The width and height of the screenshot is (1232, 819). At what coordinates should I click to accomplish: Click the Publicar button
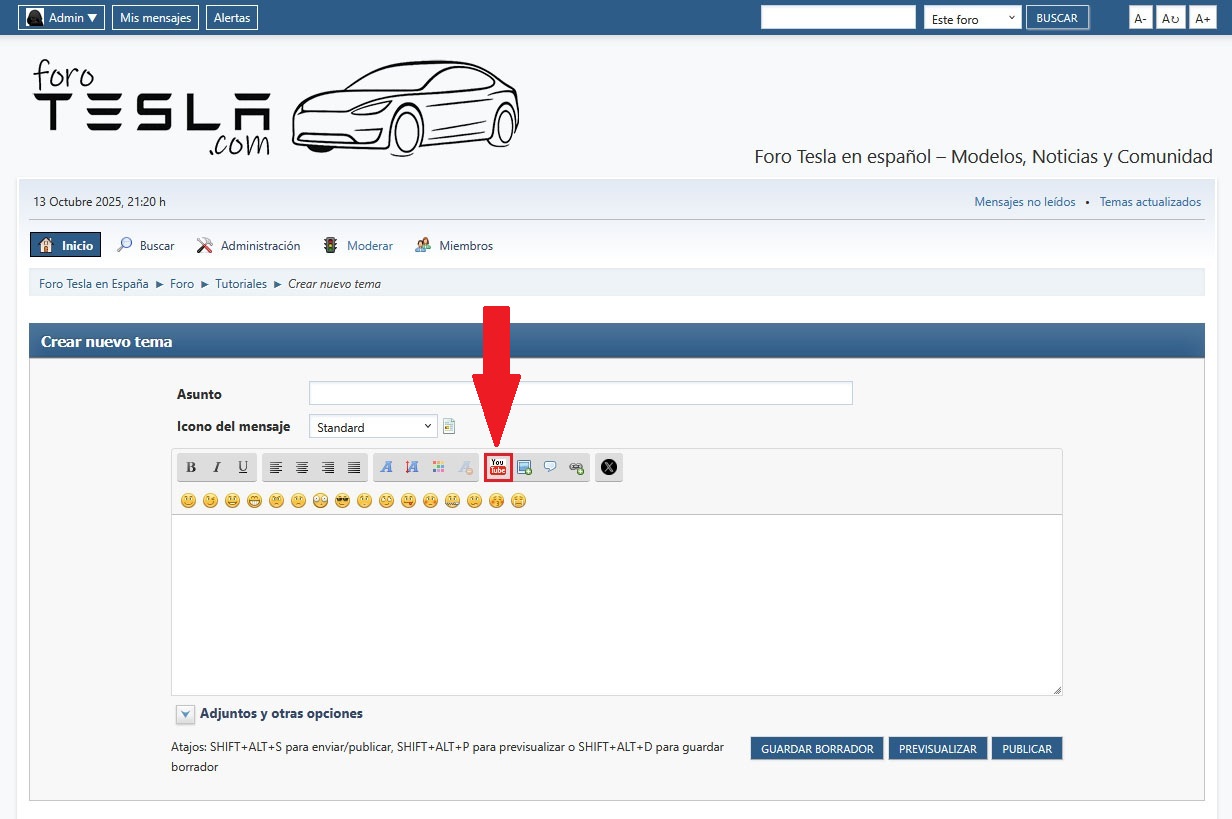[x=1027, y=749]
